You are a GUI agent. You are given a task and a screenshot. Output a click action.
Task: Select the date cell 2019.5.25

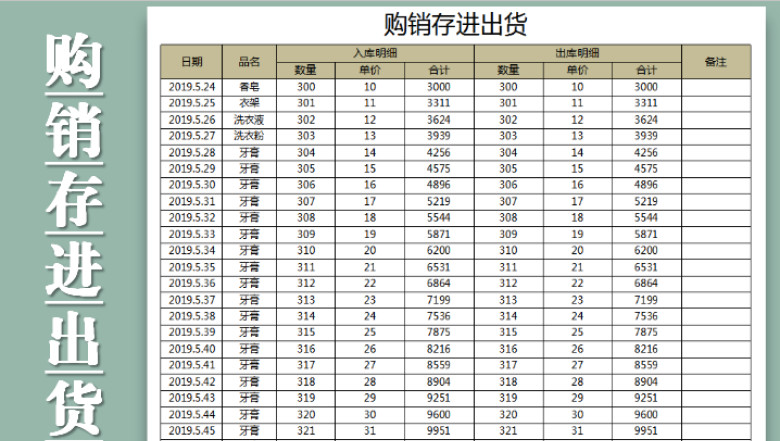coord(192,103)
